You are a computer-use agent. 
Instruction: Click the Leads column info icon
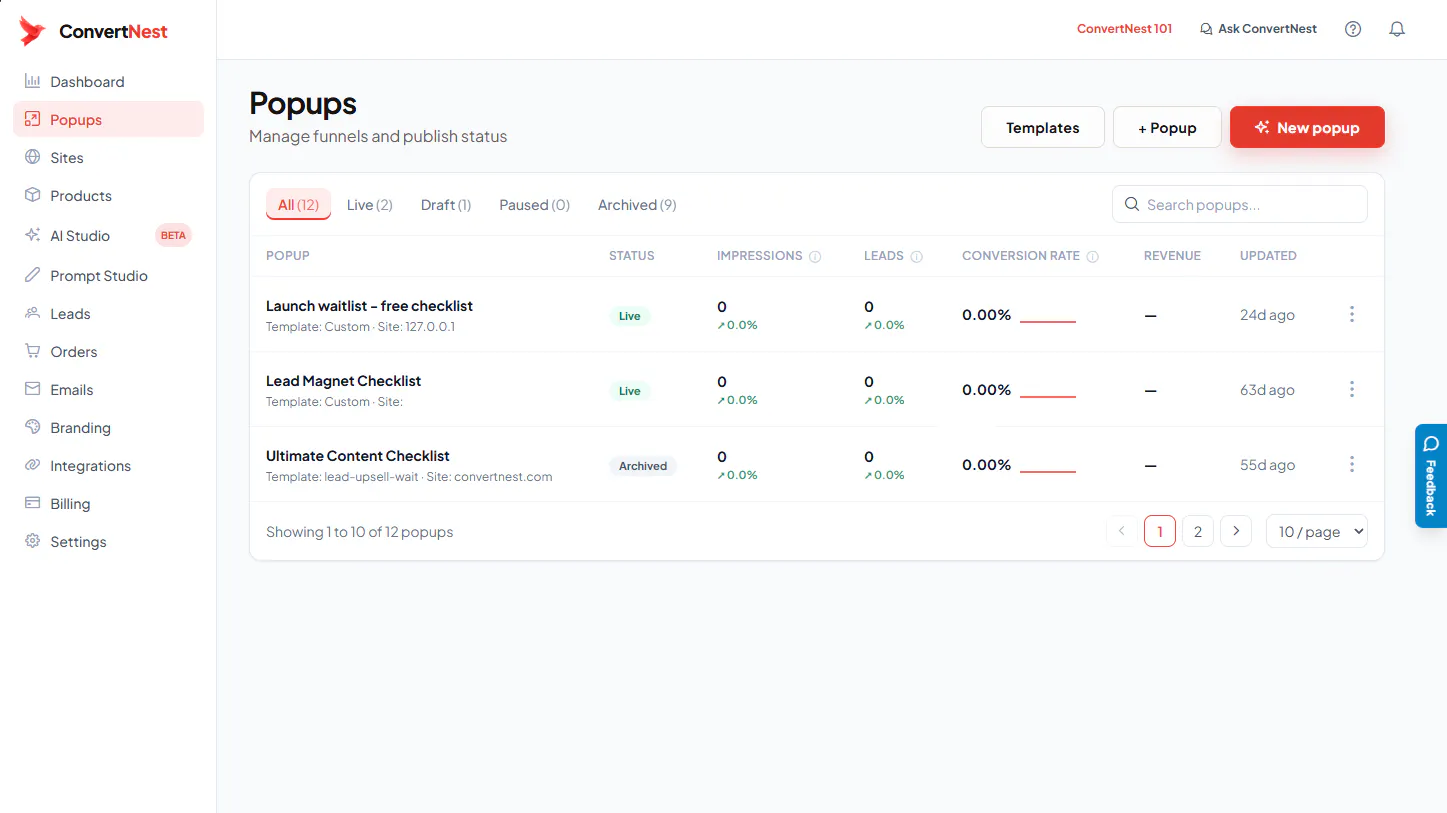coord(916,257)
